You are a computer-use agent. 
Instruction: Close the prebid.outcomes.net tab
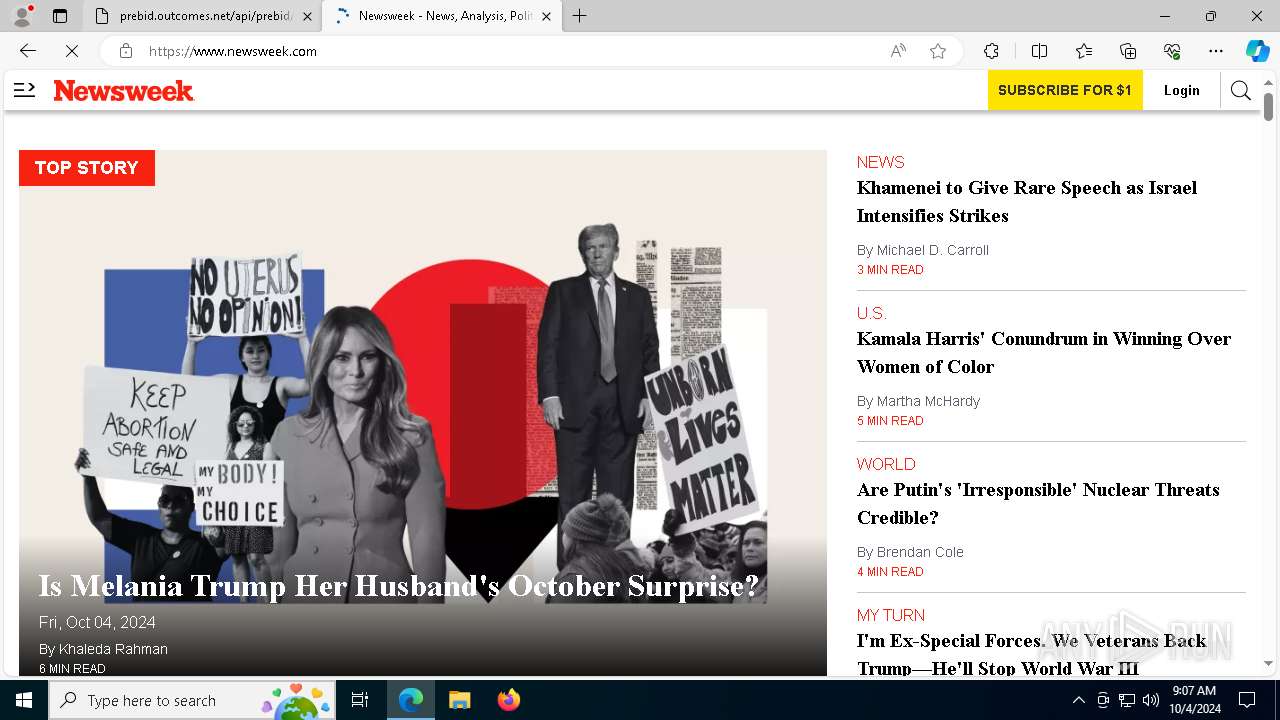coord(307,16)
